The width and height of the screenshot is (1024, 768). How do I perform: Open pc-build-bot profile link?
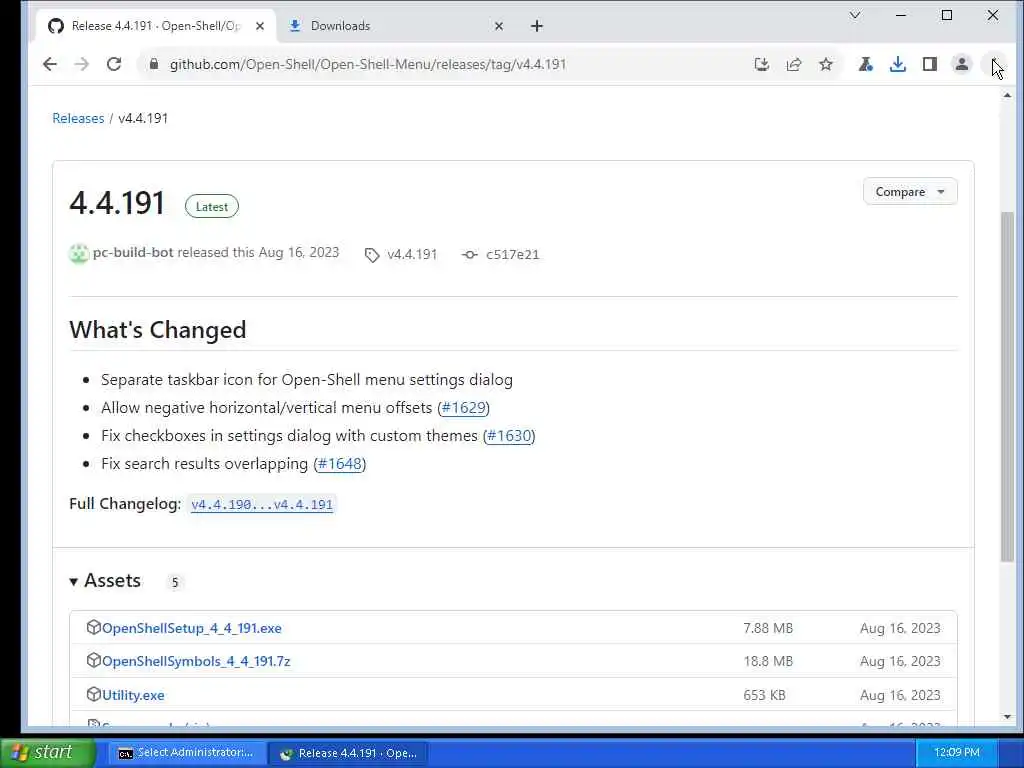point(133,253)
